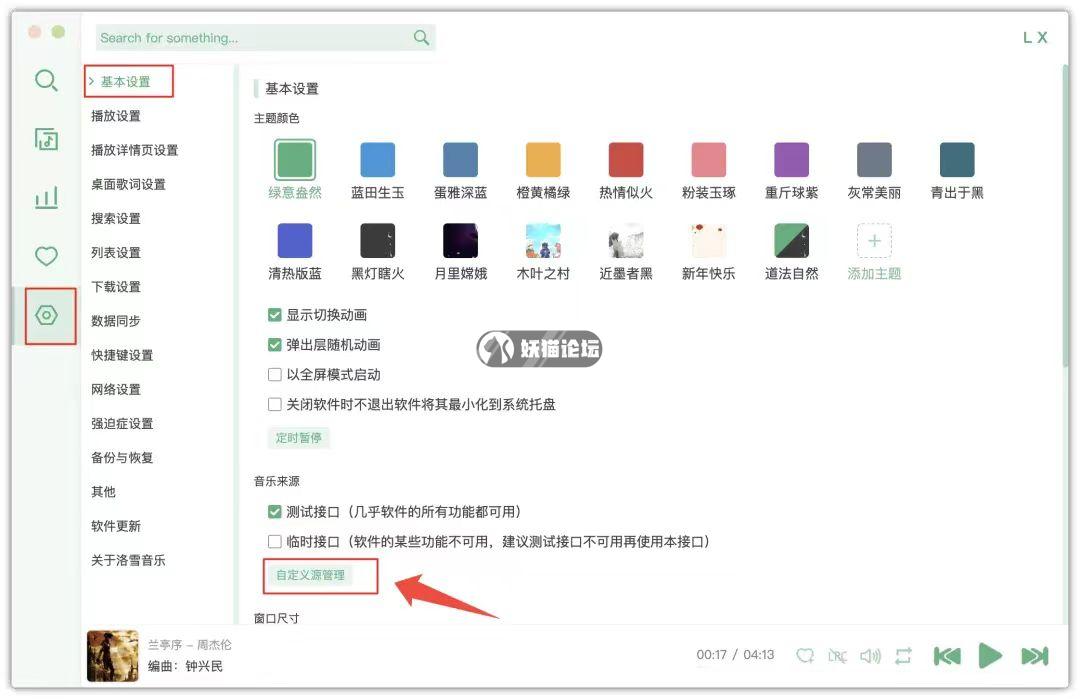Open the 基本设置 settings section

coord(125,82)
